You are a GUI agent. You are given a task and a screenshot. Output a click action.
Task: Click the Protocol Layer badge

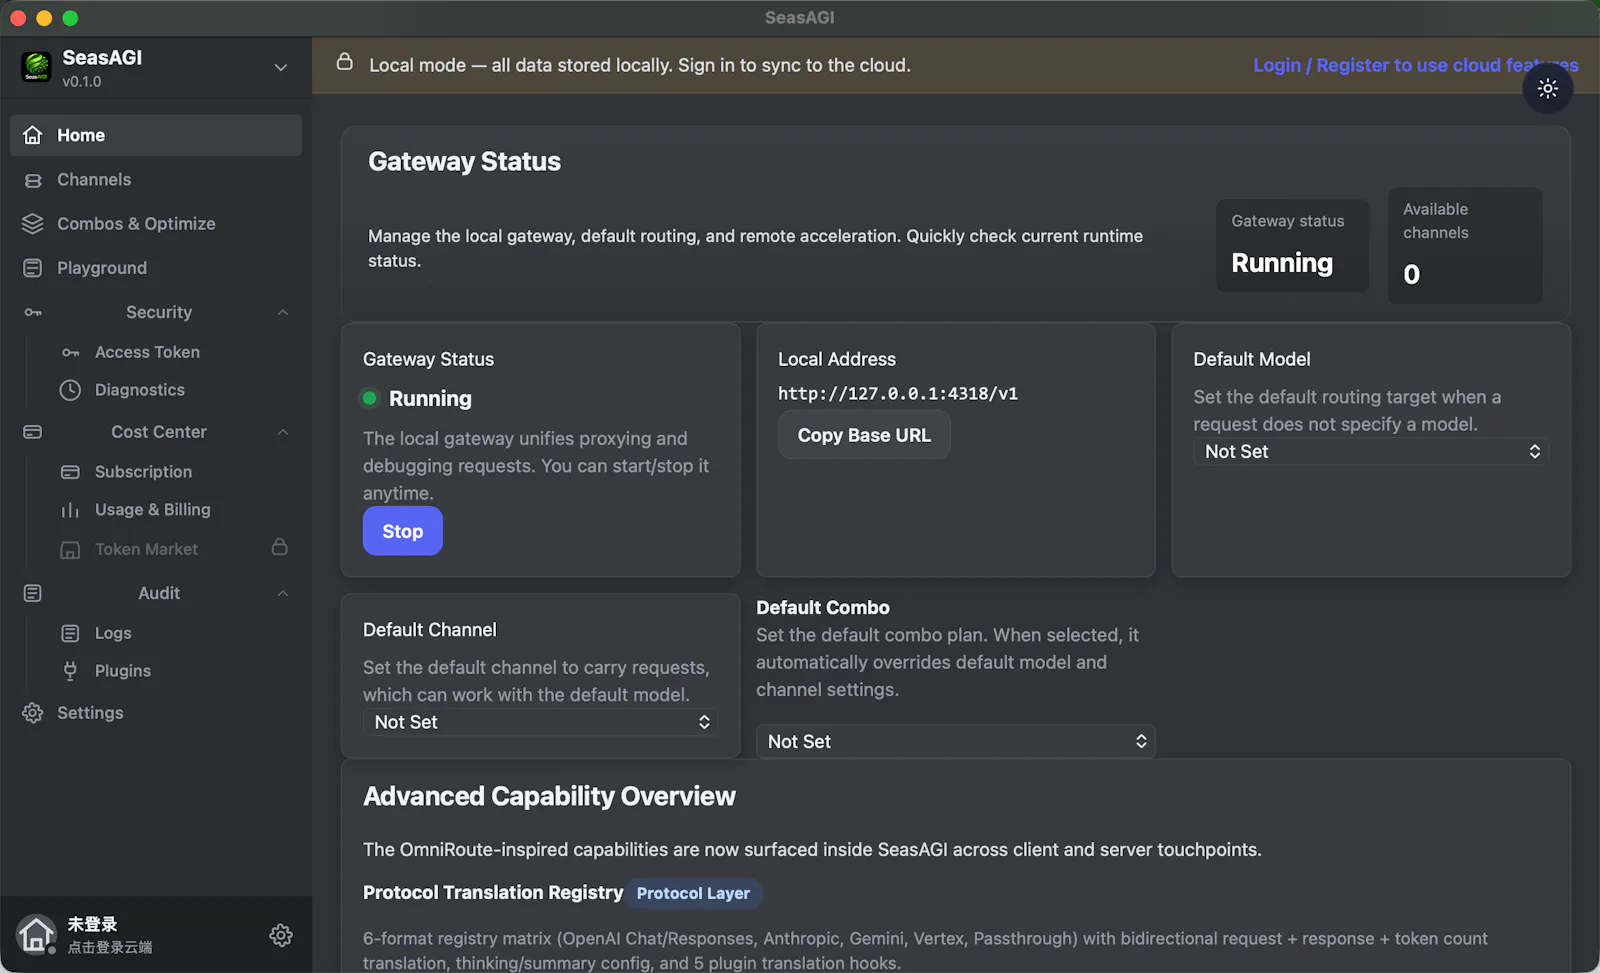click(x=693, y=893)
